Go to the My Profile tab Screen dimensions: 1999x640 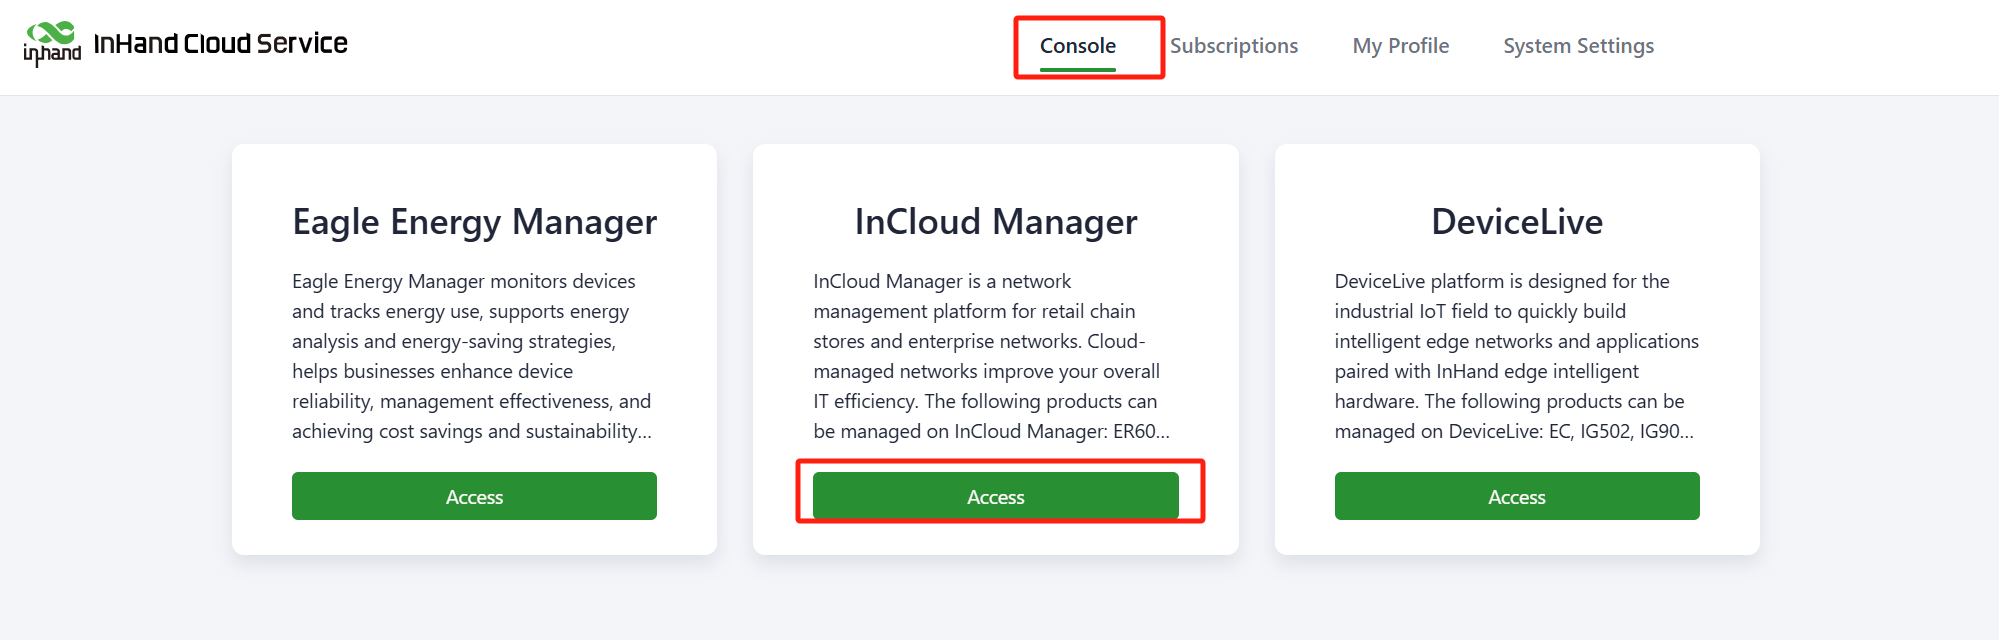[1400, 46]
